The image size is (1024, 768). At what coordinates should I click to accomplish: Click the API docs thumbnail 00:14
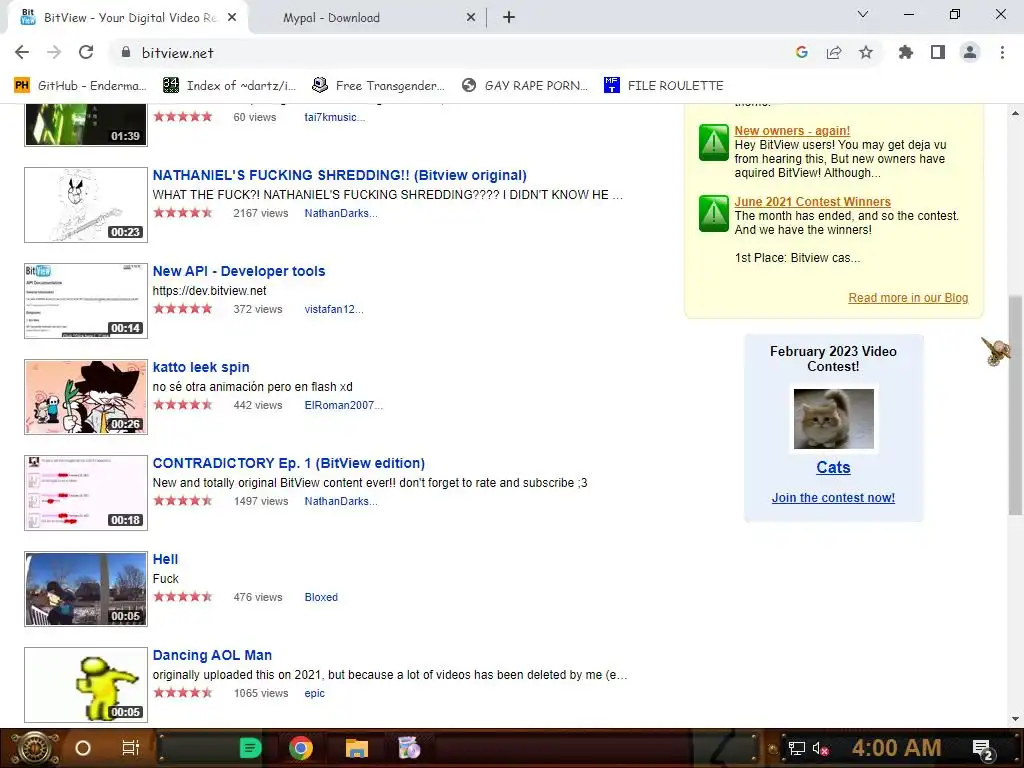click(86, 300)
